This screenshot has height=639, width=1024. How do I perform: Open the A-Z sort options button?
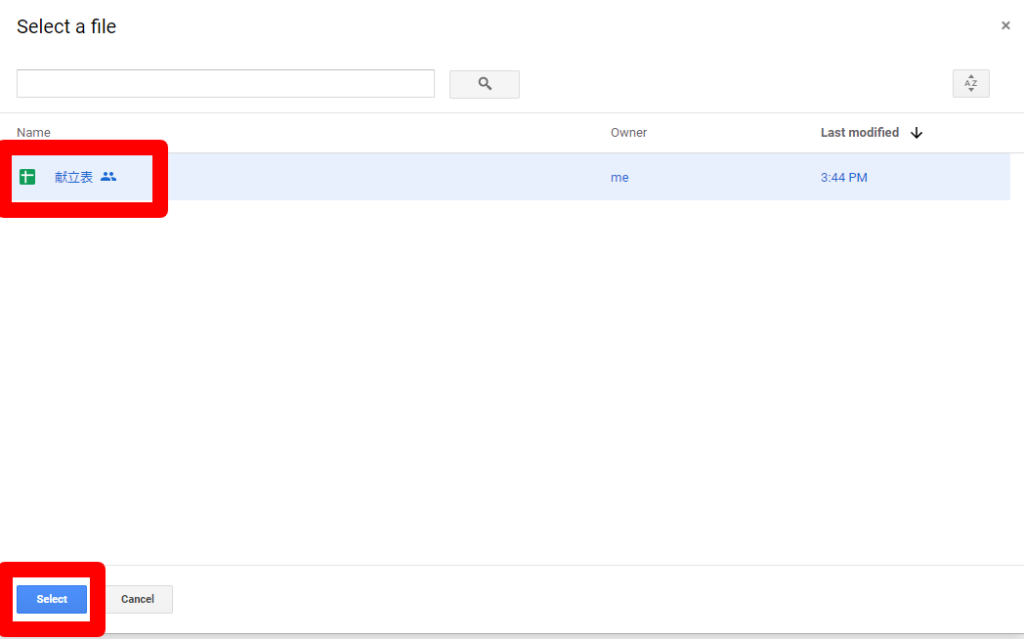[970, 84]
